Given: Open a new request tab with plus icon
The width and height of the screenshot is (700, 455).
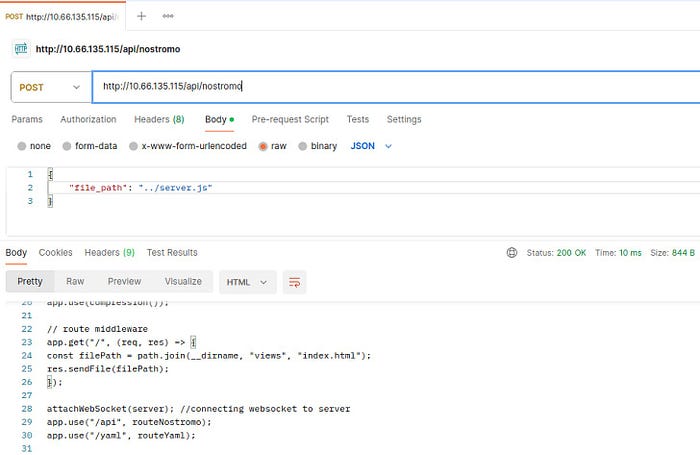Looking at the screenshot, I should click(141, 16).
